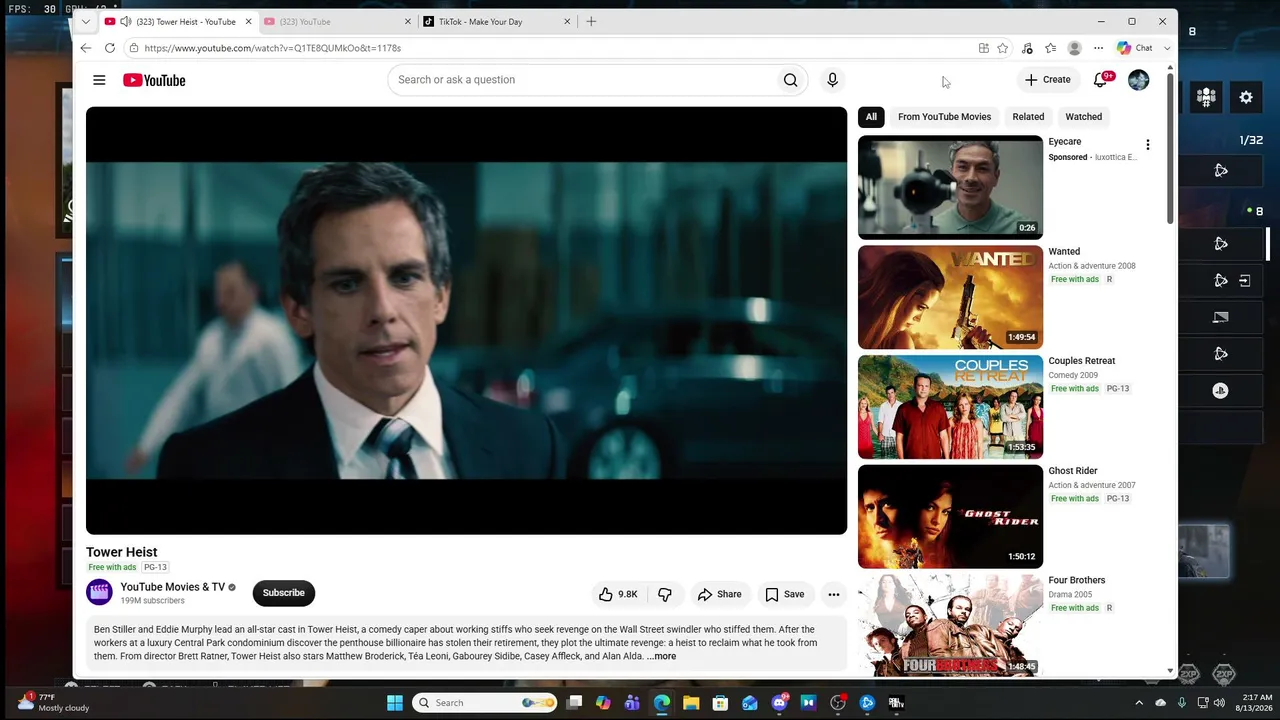Open the Couples Retreat movie thumbnail
The width and height of the screenshot is (1280, 720).
click(950, 407)
